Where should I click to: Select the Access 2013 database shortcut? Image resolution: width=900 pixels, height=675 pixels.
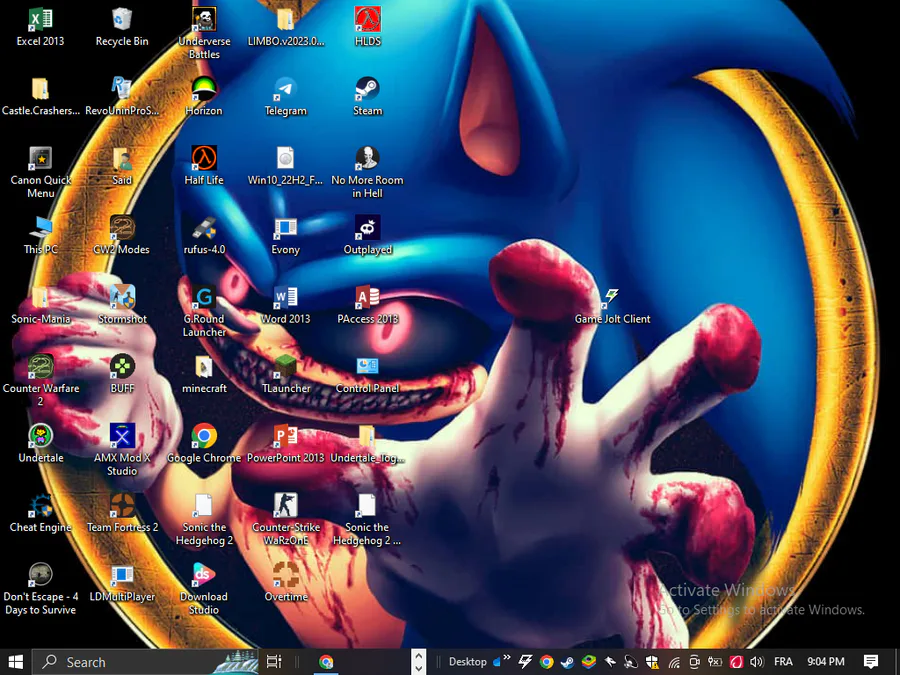[367, 305]
